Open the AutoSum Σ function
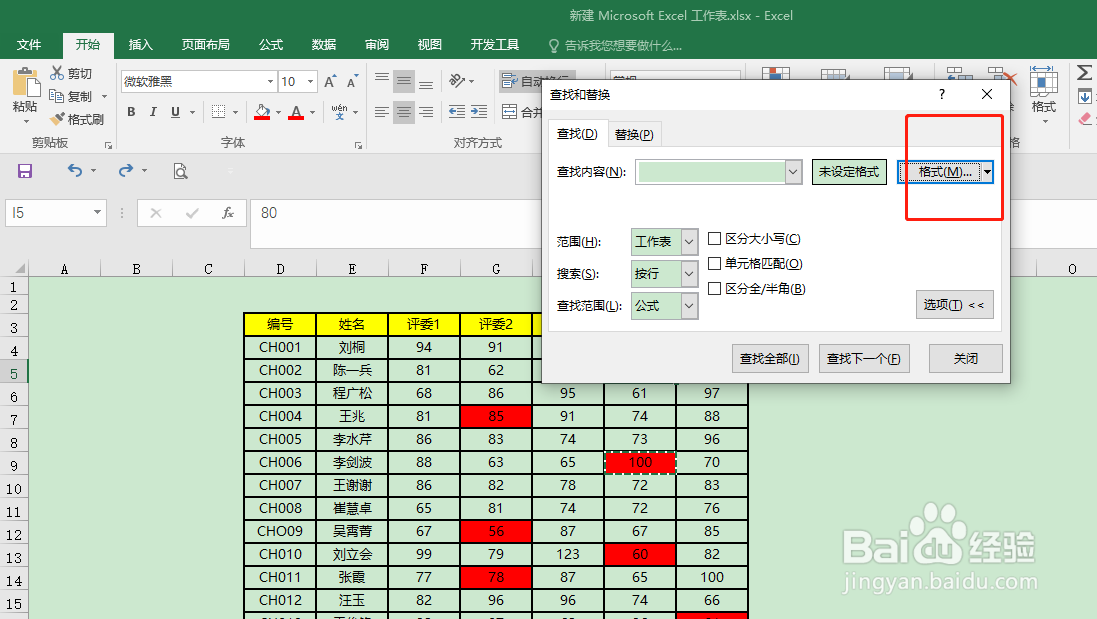The height and width of the screenshot is (619, 1097). [1084, 71]
